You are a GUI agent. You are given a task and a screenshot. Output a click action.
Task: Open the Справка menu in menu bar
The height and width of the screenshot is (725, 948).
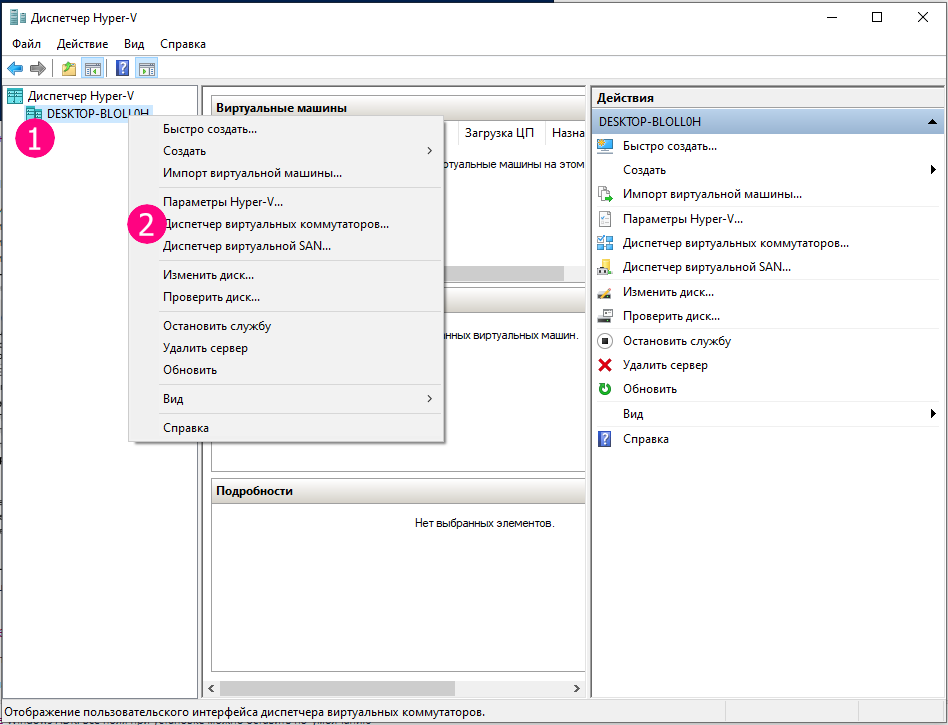click(183, 44)
